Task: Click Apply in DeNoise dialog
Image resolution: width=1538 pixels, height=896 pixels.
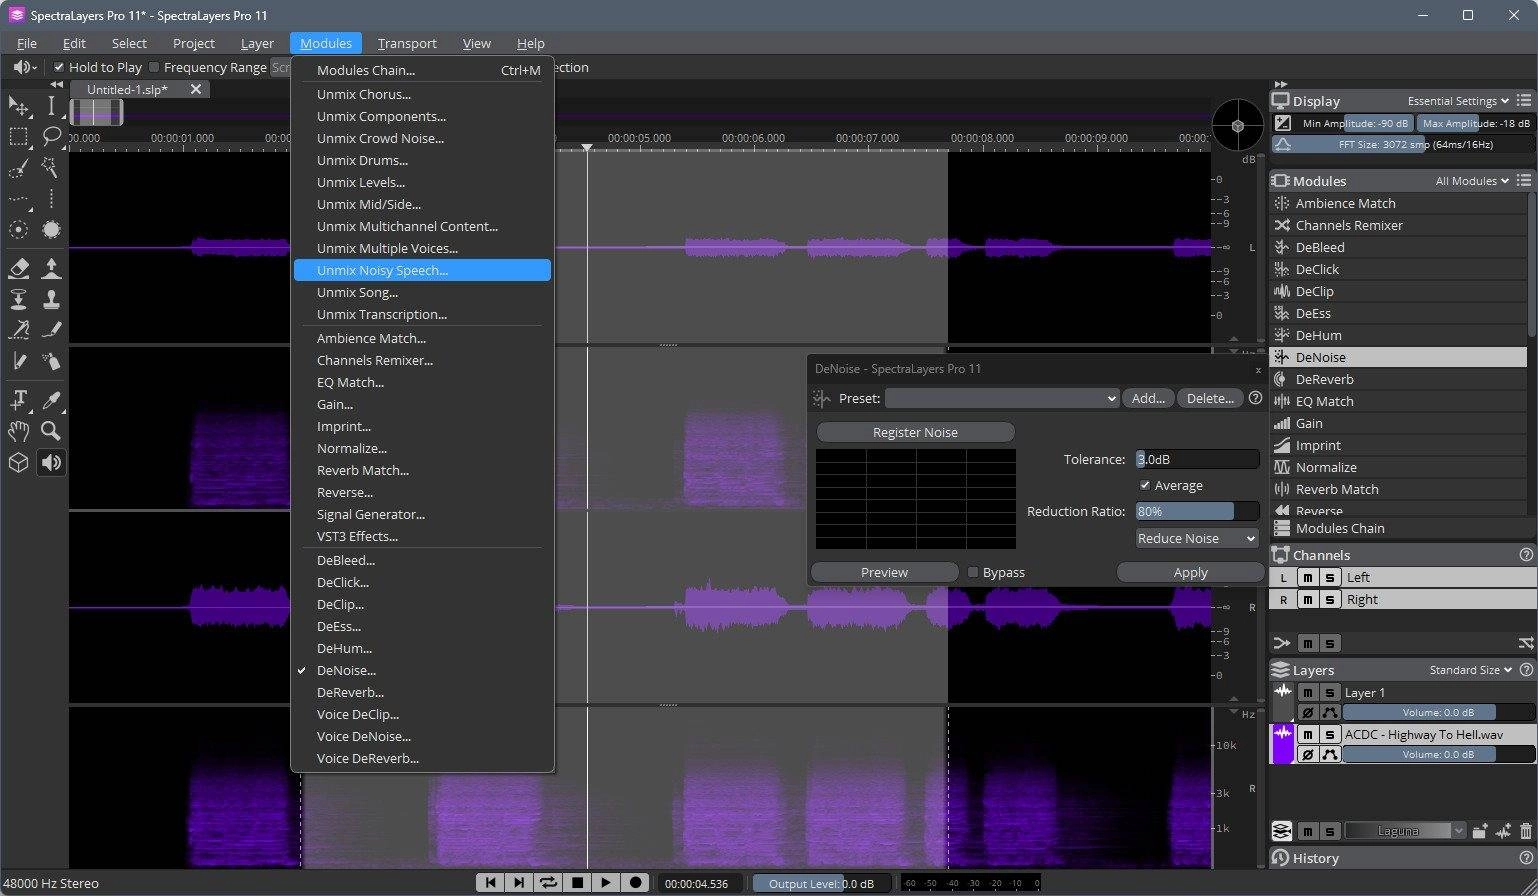Action: (x=1190, y=572)
